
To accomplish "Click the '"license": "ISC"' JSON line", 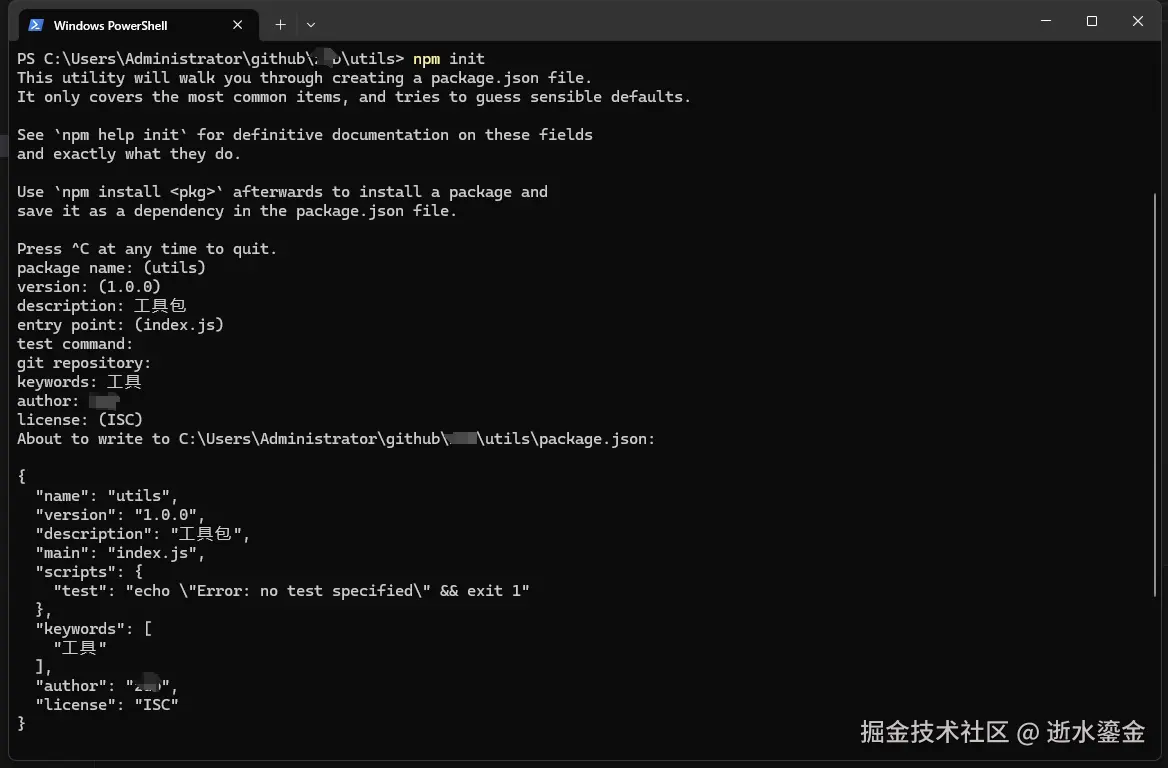I will (107, 705).
